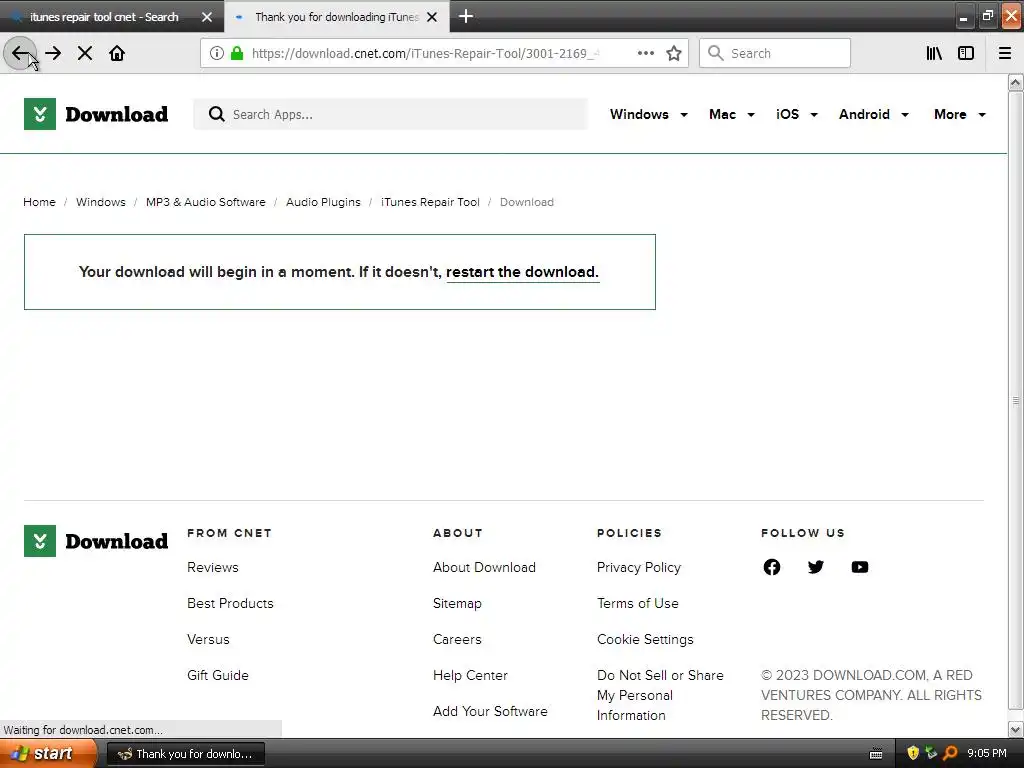Switch to 'itunes repair tool cnet - Search' tab
Screen dimensions: 1024x768
coord(104,17)
